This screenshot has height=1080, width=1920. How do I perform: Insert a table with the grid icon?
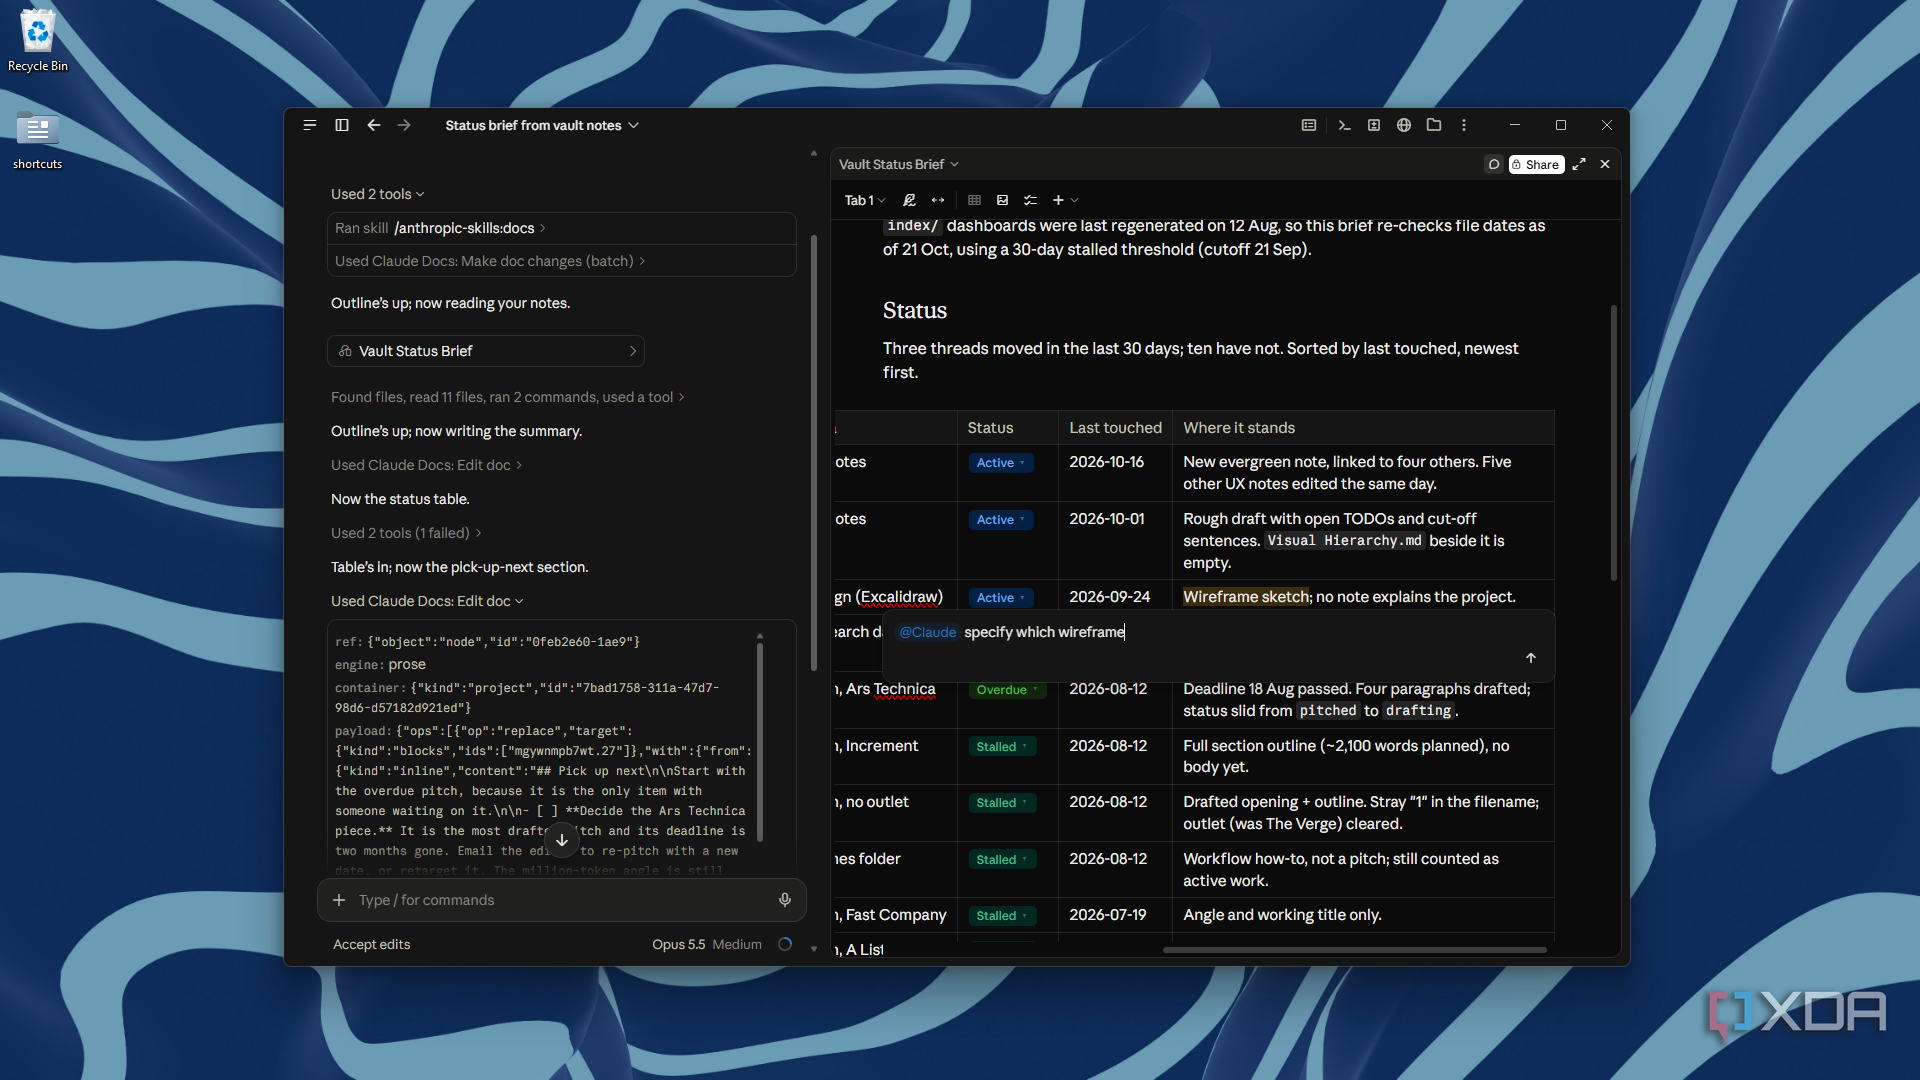[975, 200]
